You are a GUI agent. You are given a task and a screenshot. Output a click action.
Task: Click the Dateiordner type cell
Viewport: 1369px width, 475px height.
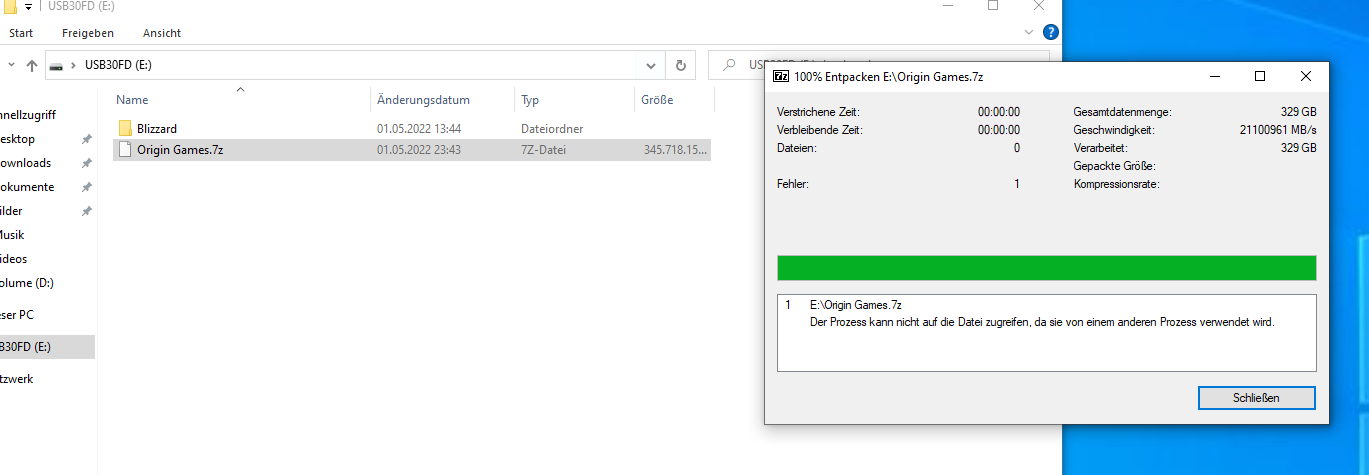point(552,129)
